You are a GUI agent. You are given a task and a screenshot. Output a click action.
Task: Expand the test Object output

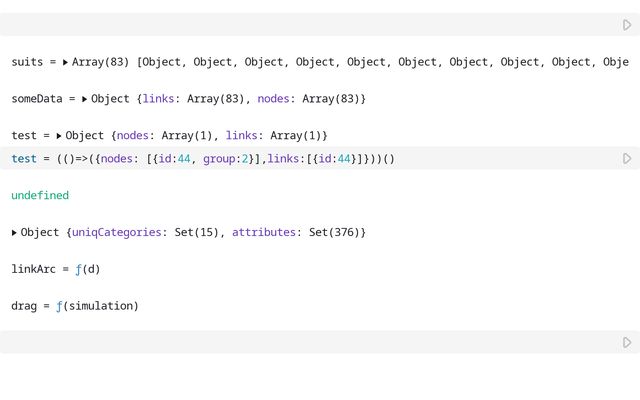pos(59,135)
